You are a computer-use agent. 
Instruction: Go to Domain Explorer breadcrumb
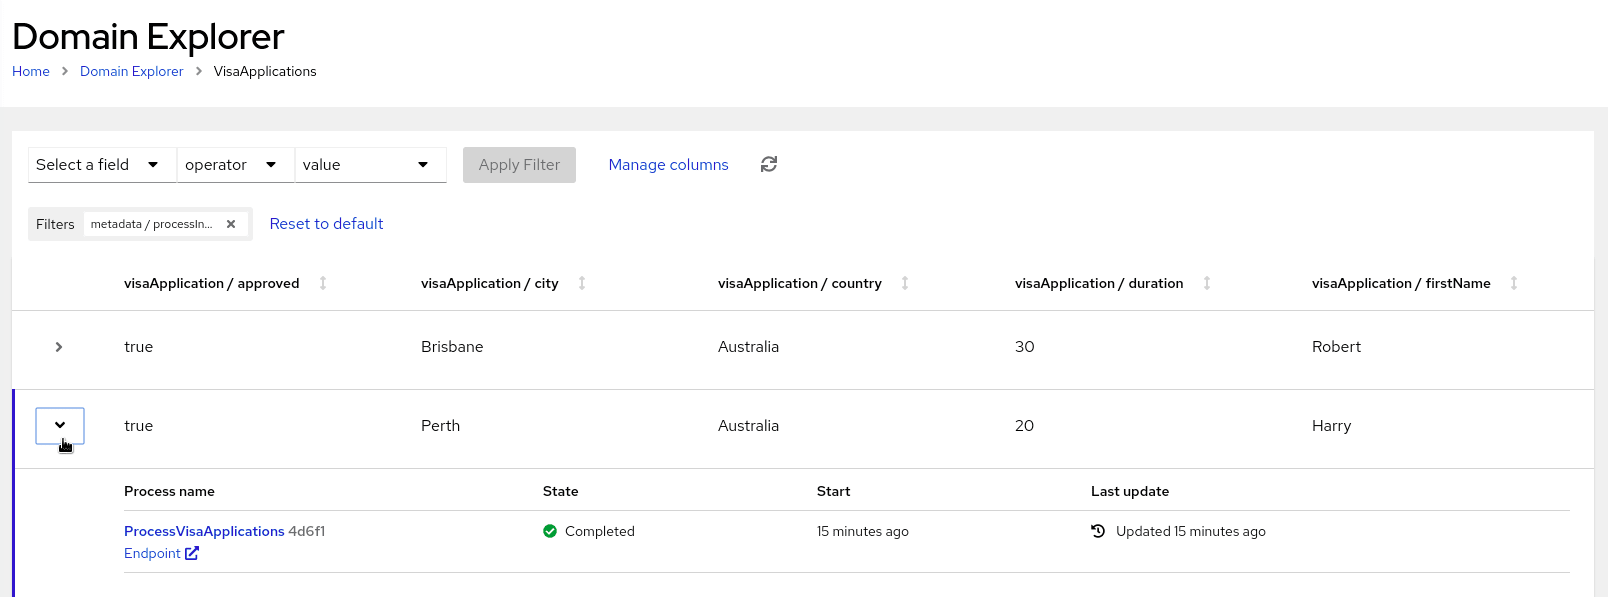[132, 71]
